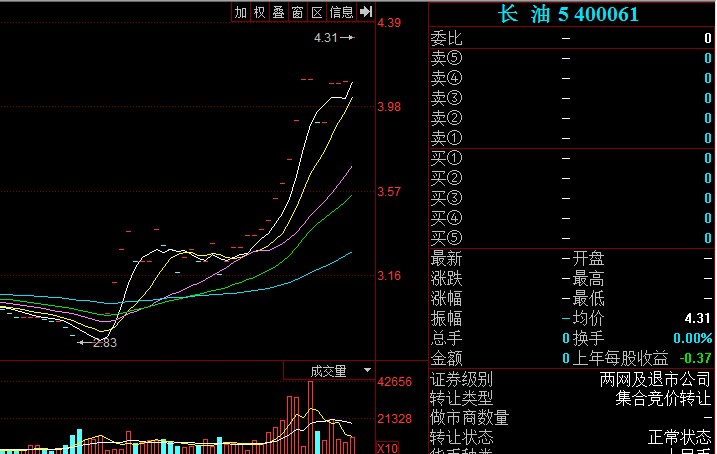Select the 卖① ask row
This screenshot has width=717, height=454.
570,137
